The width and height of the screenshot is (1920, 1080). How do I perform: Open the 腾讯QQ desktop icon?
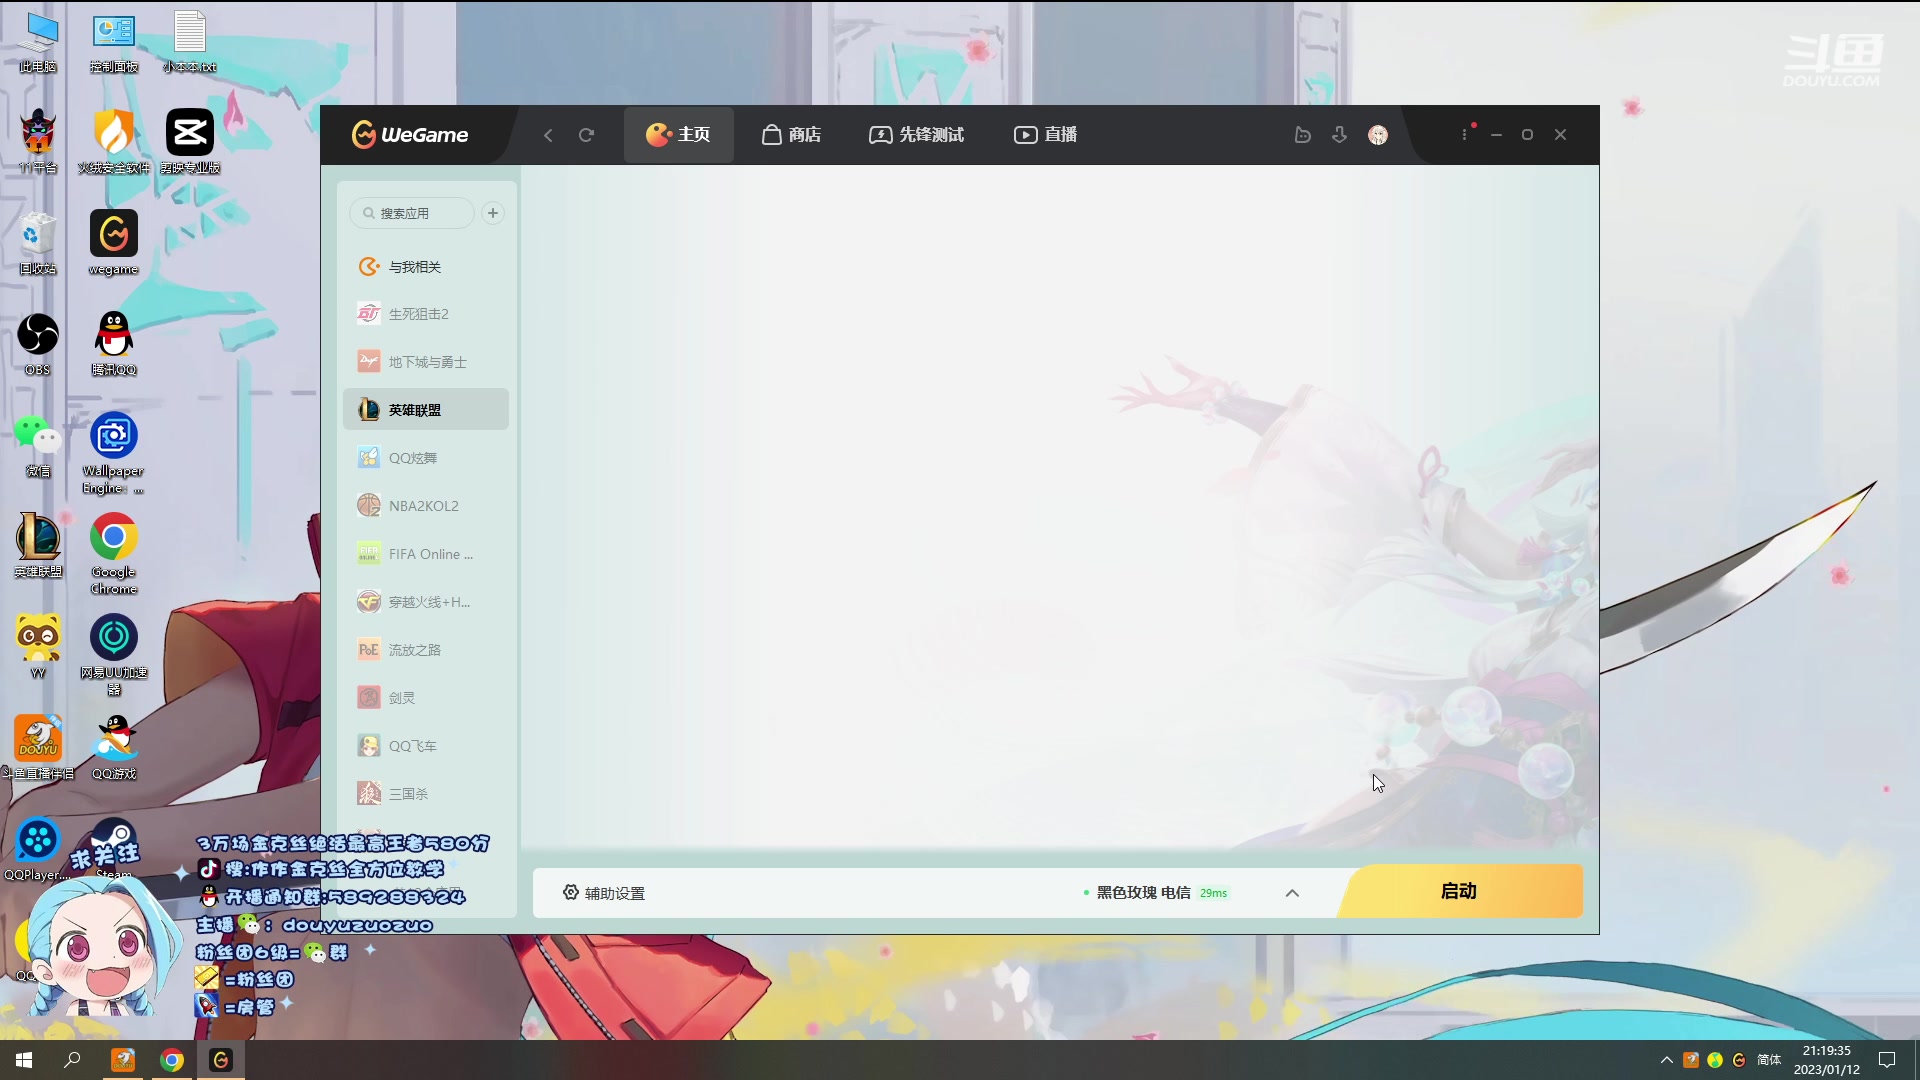[114, 344]
